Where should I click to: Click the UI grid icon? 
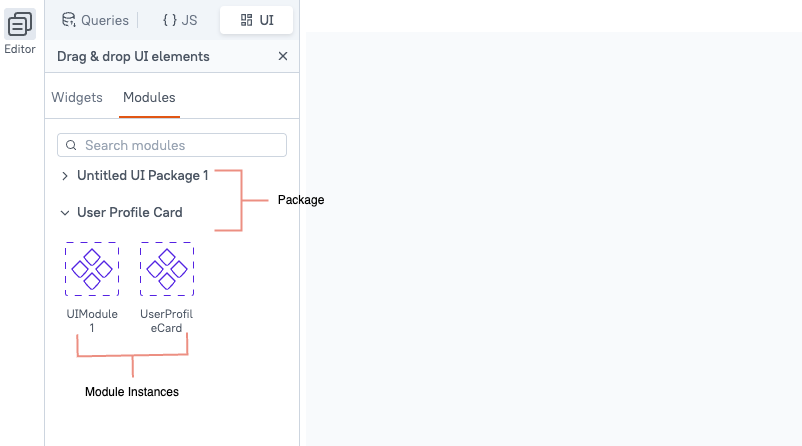point(247,20)
